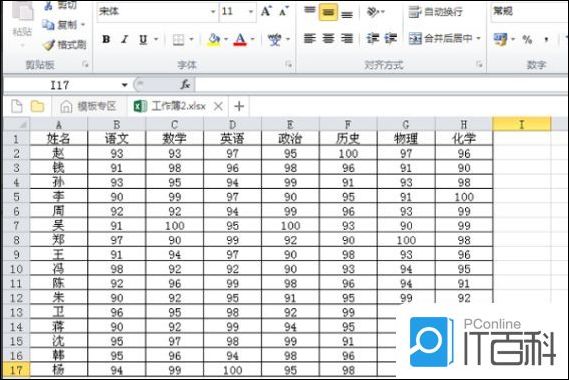Toggle Italic formatting
The width and height of the screenshot is (569, 380).
pos(124,39)
